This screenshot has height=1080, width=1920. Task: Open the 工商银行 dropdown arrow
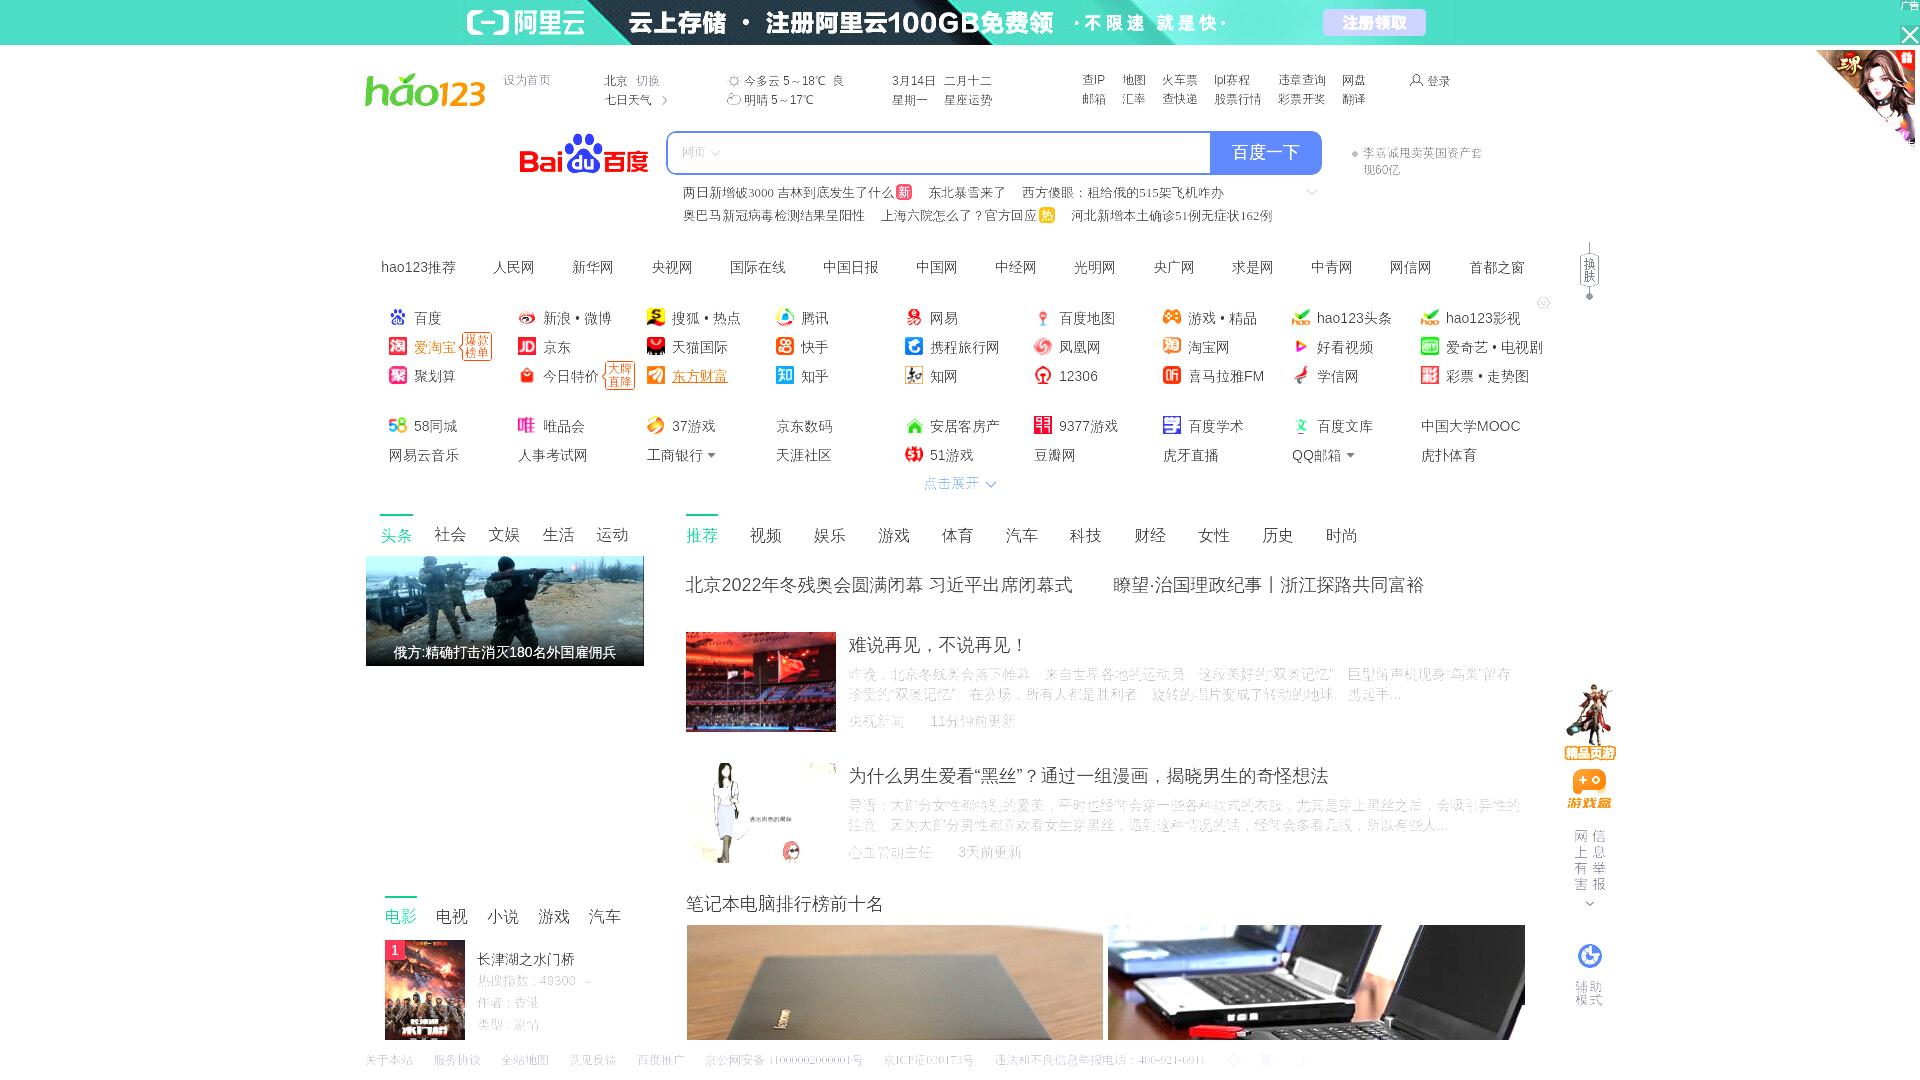click(711, 456)
